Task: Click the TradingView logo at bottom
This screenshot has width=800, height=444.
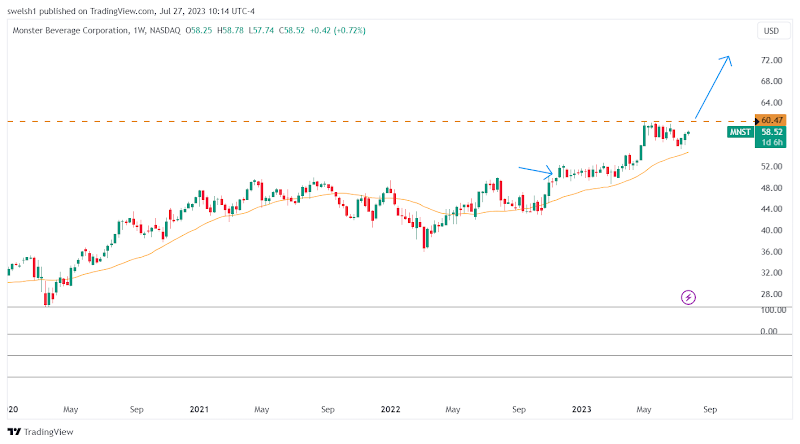Action: [x=41, y=432]
